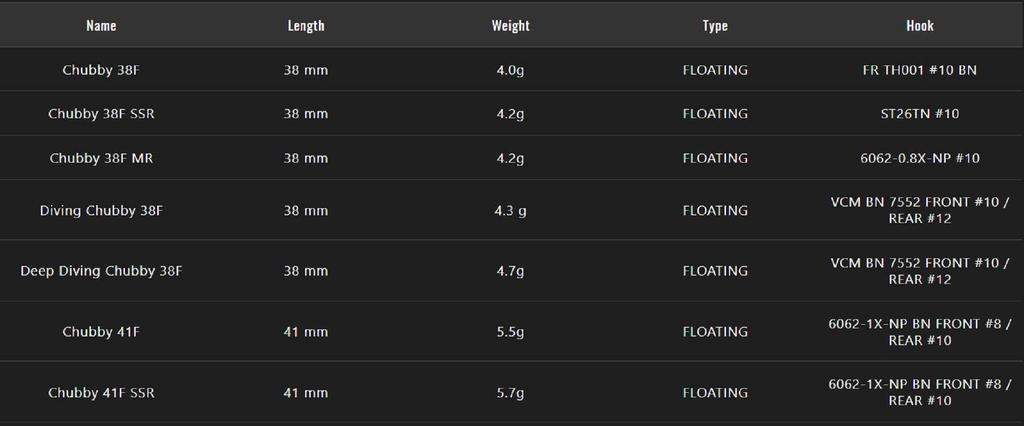Click the Deep Diving Chubby 38F name
The image size is (1024, 426).
pyautogui.click(x=101, y=271)
